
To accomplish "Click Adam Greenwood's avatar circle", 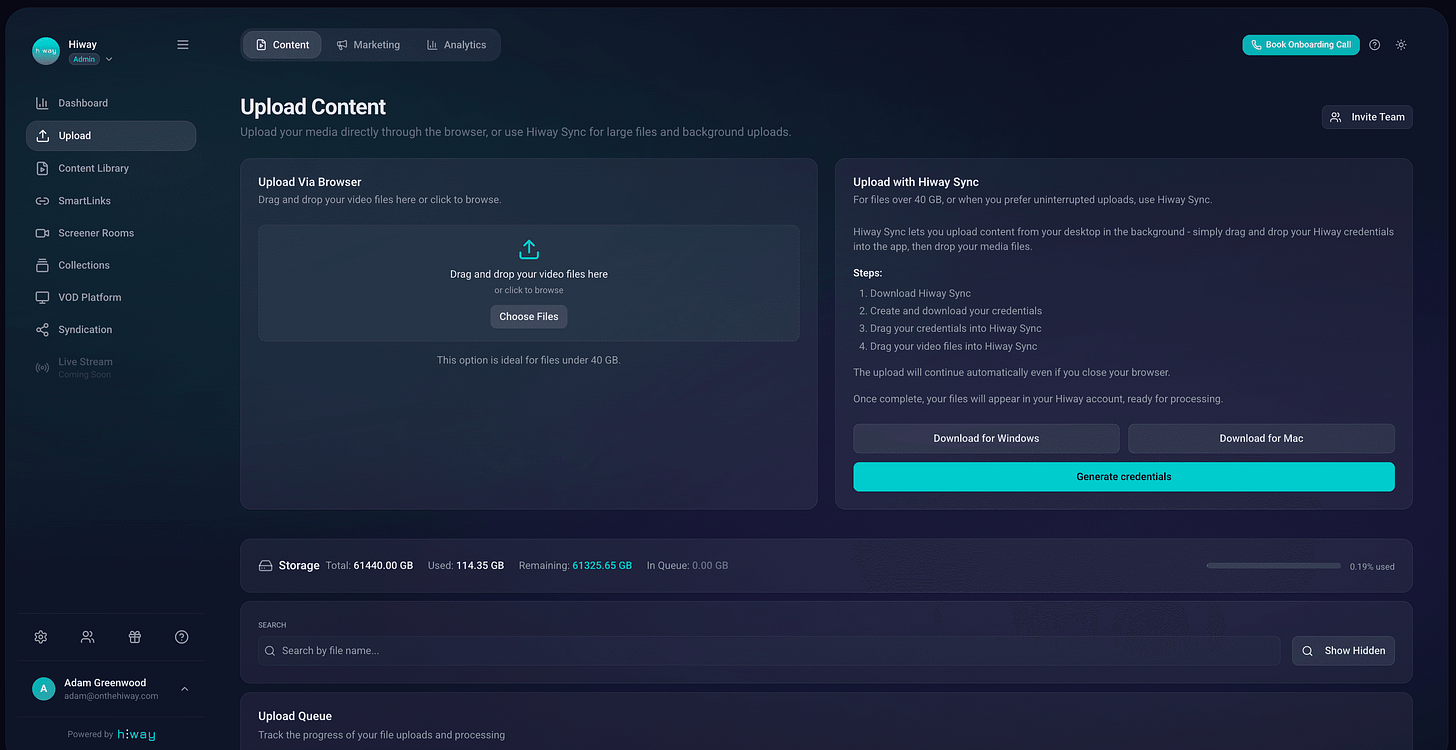I will click(x=44, y=689).
